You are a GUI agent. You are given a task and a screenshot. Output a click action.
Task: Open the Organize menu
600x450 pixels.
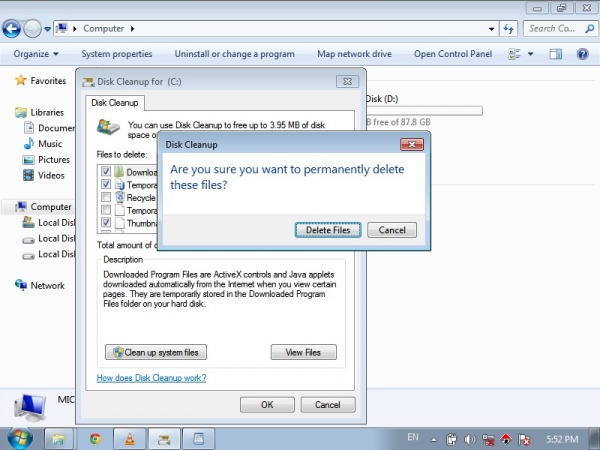36,54
